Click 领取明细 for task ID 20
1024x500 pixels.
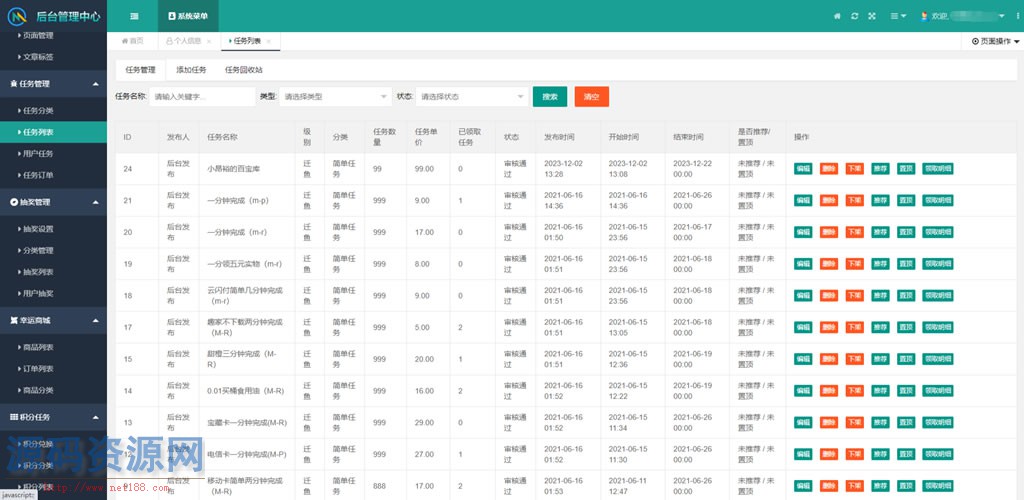938,232
